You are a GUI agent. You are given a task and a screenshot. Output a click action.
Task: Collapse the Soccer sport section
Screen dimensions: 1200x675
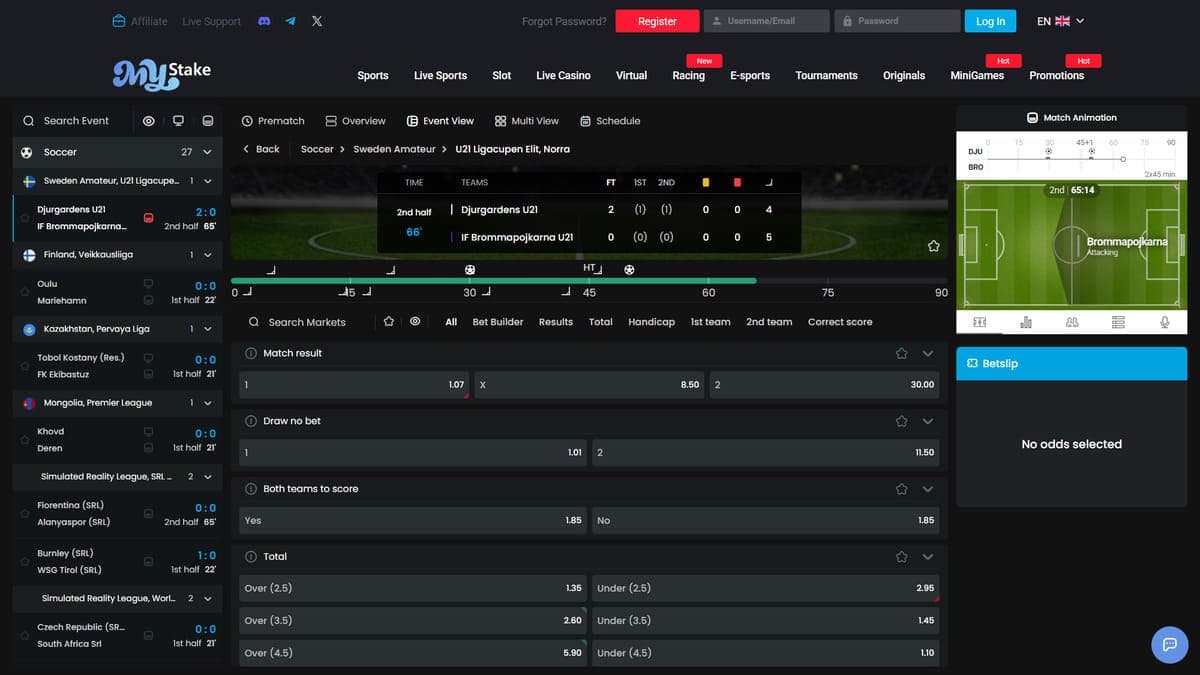point(207,152)
